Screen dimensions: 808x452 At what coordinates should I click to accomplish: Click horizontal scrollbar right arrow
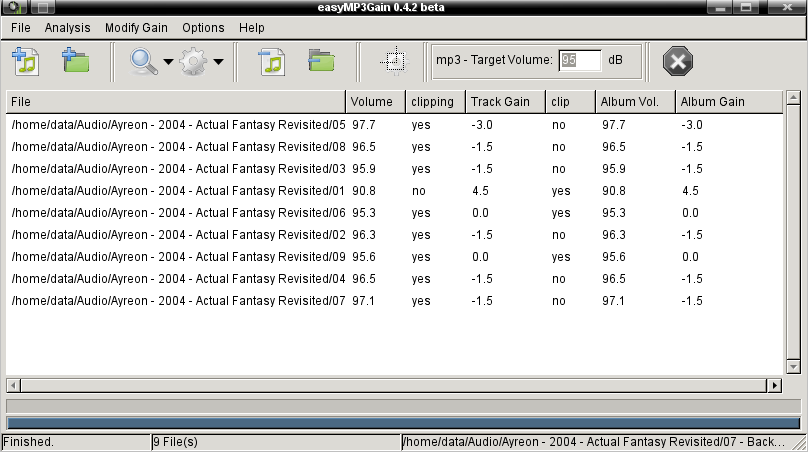[775, 386]
